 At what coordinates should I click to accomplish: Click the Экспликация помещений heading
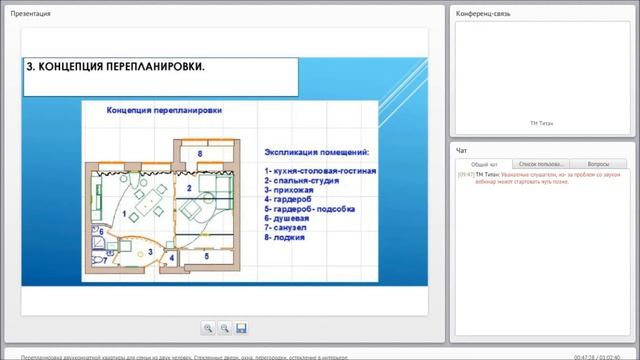[x=317, y=152]
